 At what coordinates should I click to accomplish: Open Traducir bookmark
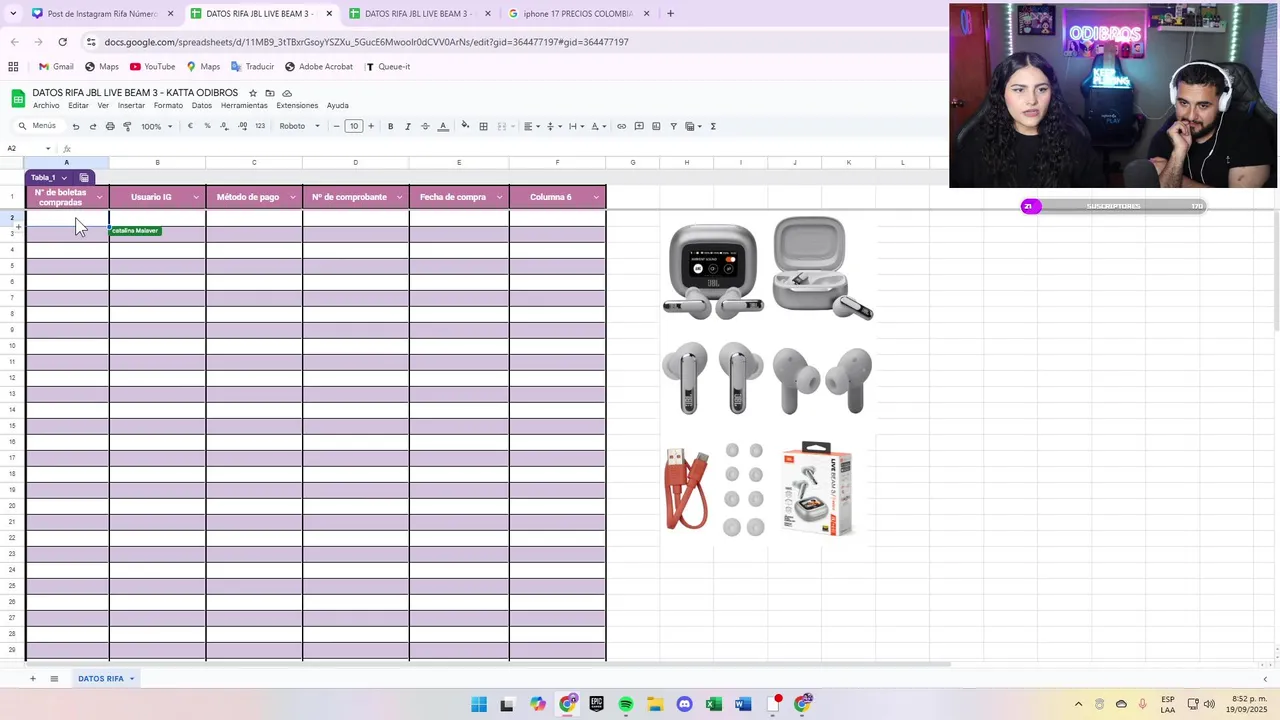point(252,67)
